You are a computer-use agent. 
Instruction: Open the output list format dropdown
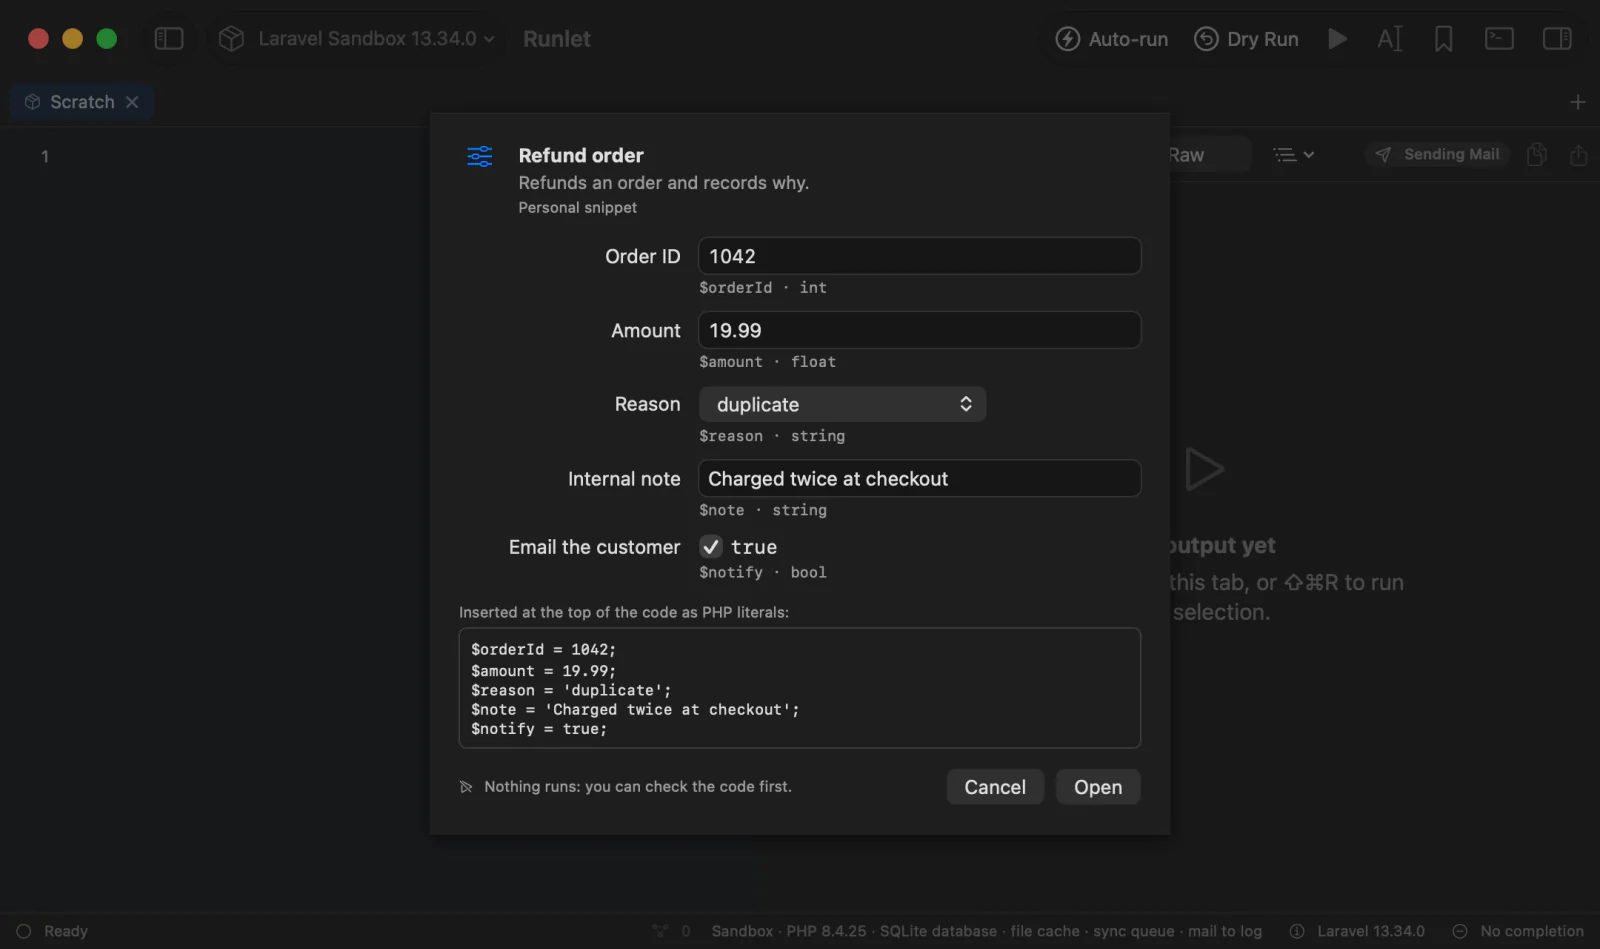[x=1293, y=155]
